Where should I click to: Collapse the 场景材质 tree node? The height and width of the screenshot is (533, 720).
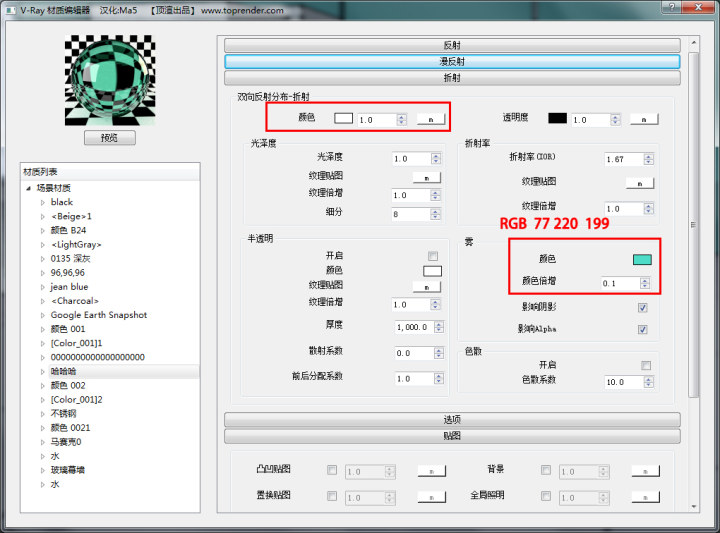(28, 188)
